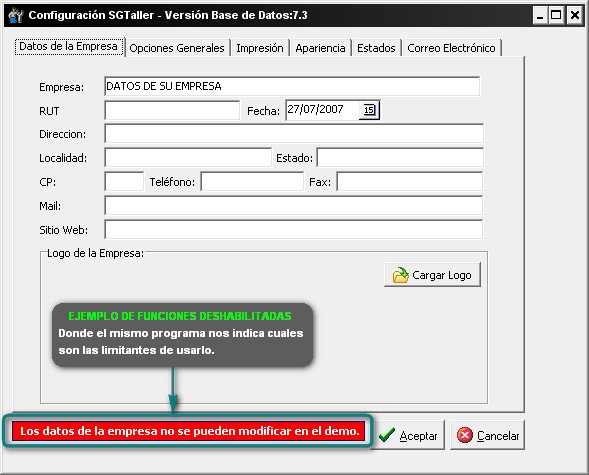This screenshot has width=589, height=475.
Task: Open the Correo Electrónico tab
Action: pyautogui.click(x=451, y=48)
